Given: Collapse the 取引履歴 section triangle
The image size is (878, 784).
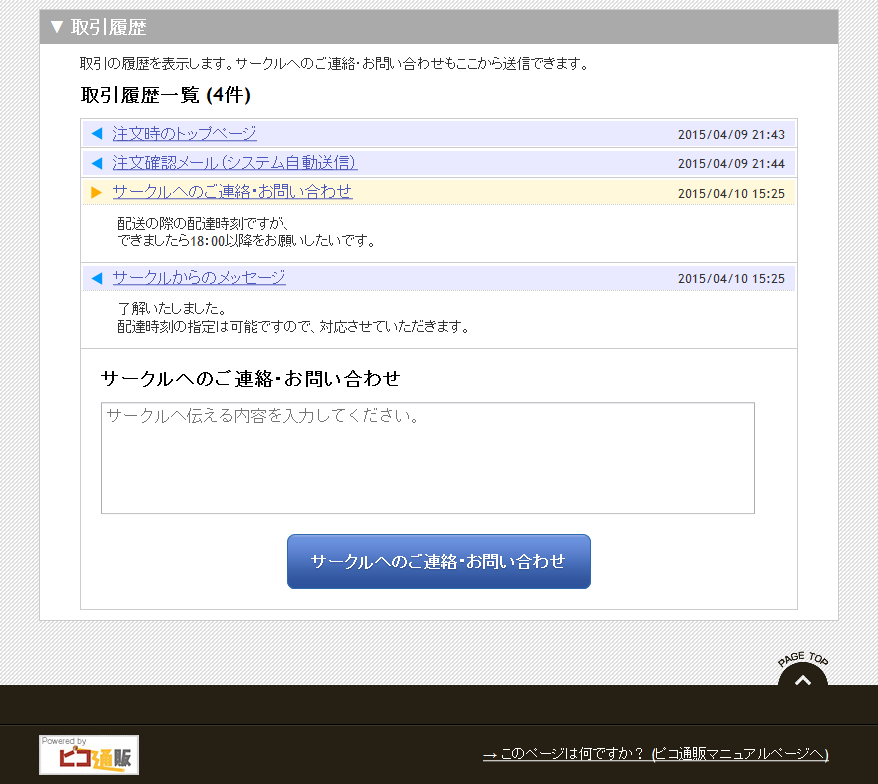Looking at the screenshot, I should point(57,27).
